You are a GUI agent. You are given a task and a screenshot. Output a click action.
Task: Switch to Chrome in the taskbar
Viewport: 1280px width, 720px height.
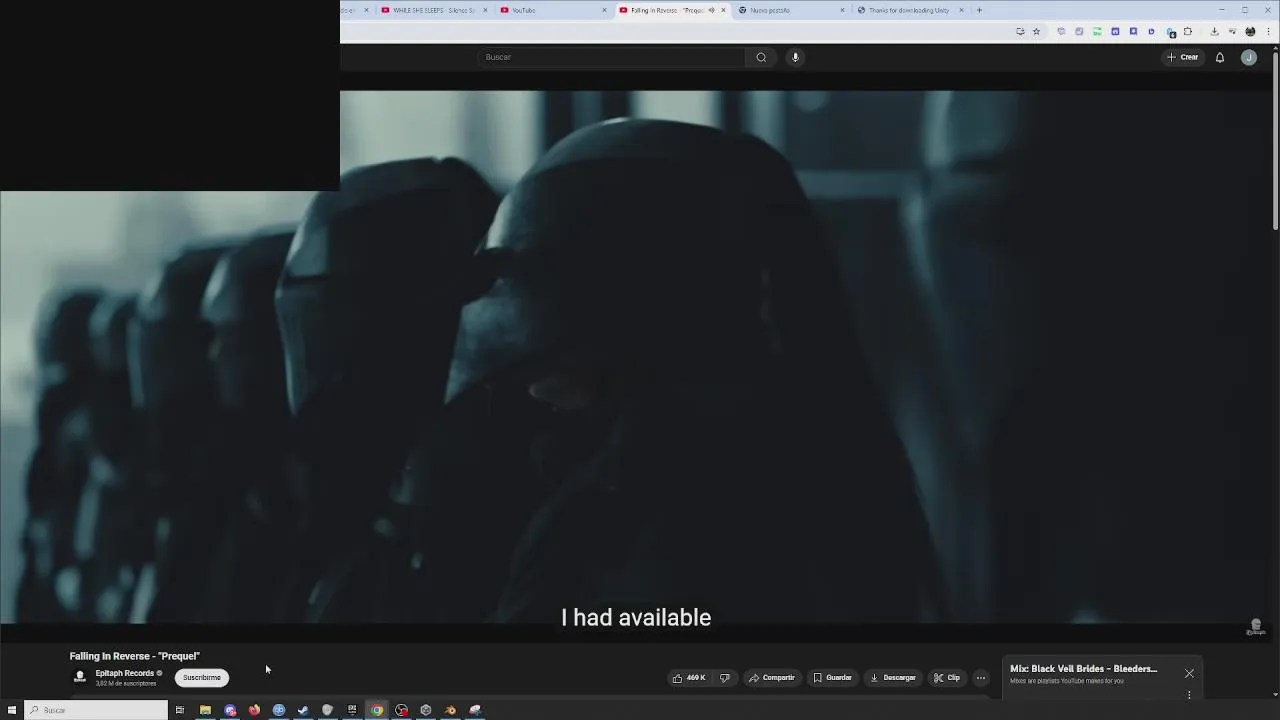pos(377,710)
